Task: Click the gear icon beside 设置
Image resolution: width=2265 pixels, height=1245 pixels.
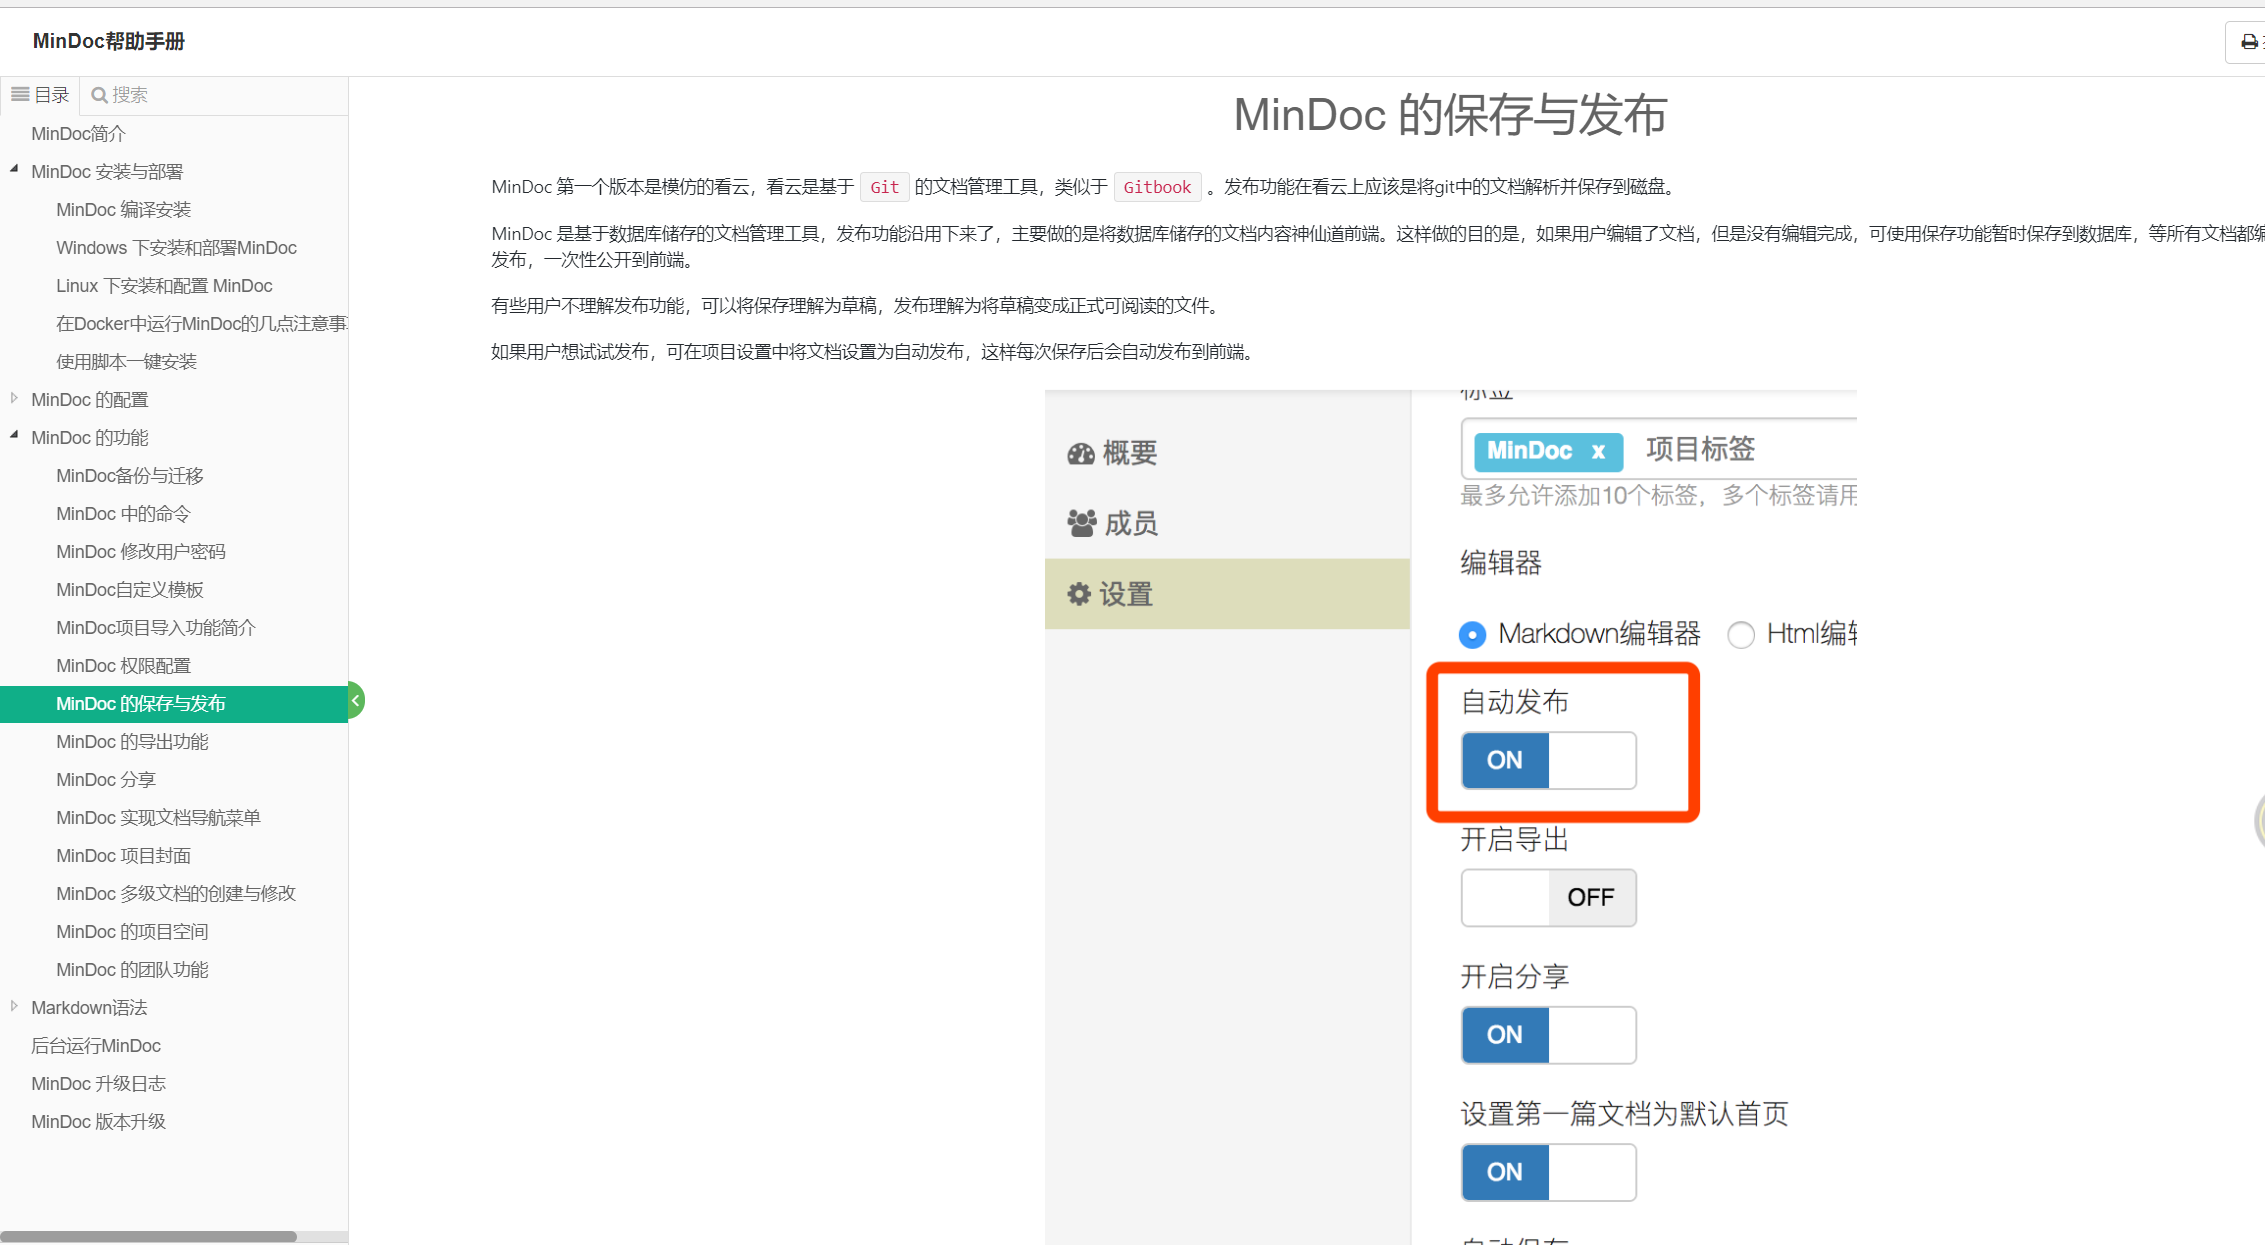Action: [x=1079, y=594]
